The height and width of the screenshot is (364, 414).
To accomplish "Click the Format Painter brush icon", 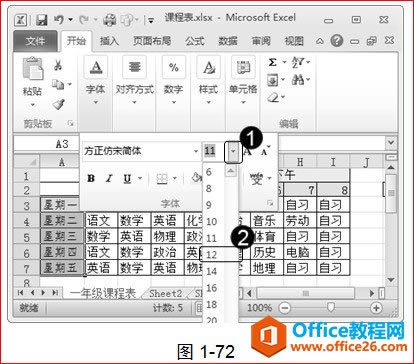I will click(59, 104).
